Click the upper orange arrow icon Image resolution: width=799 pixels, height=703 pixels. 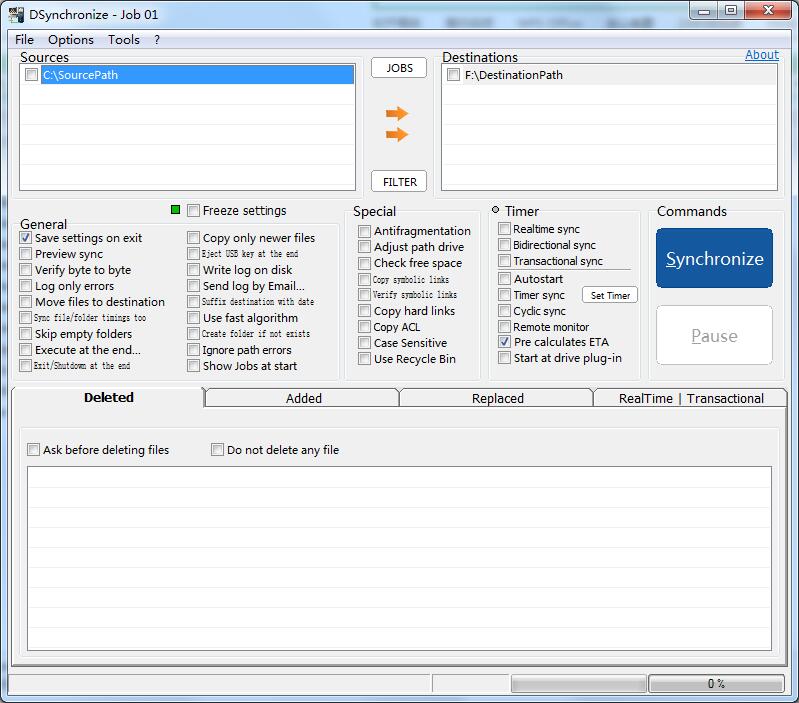(397, 114)
